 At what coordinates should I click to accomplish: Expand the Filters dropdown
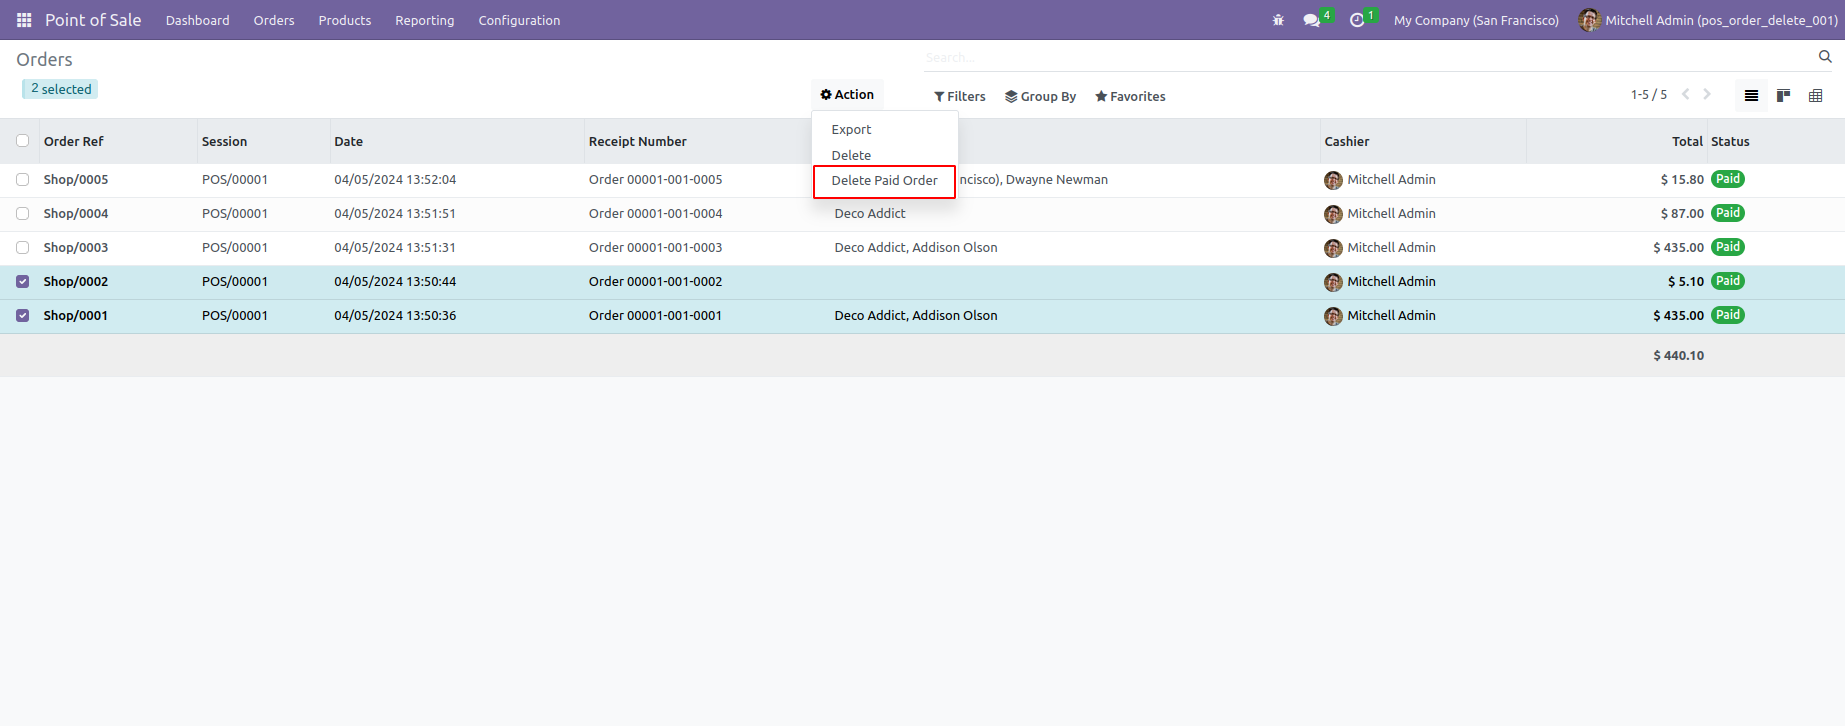(x=960, y=97)
